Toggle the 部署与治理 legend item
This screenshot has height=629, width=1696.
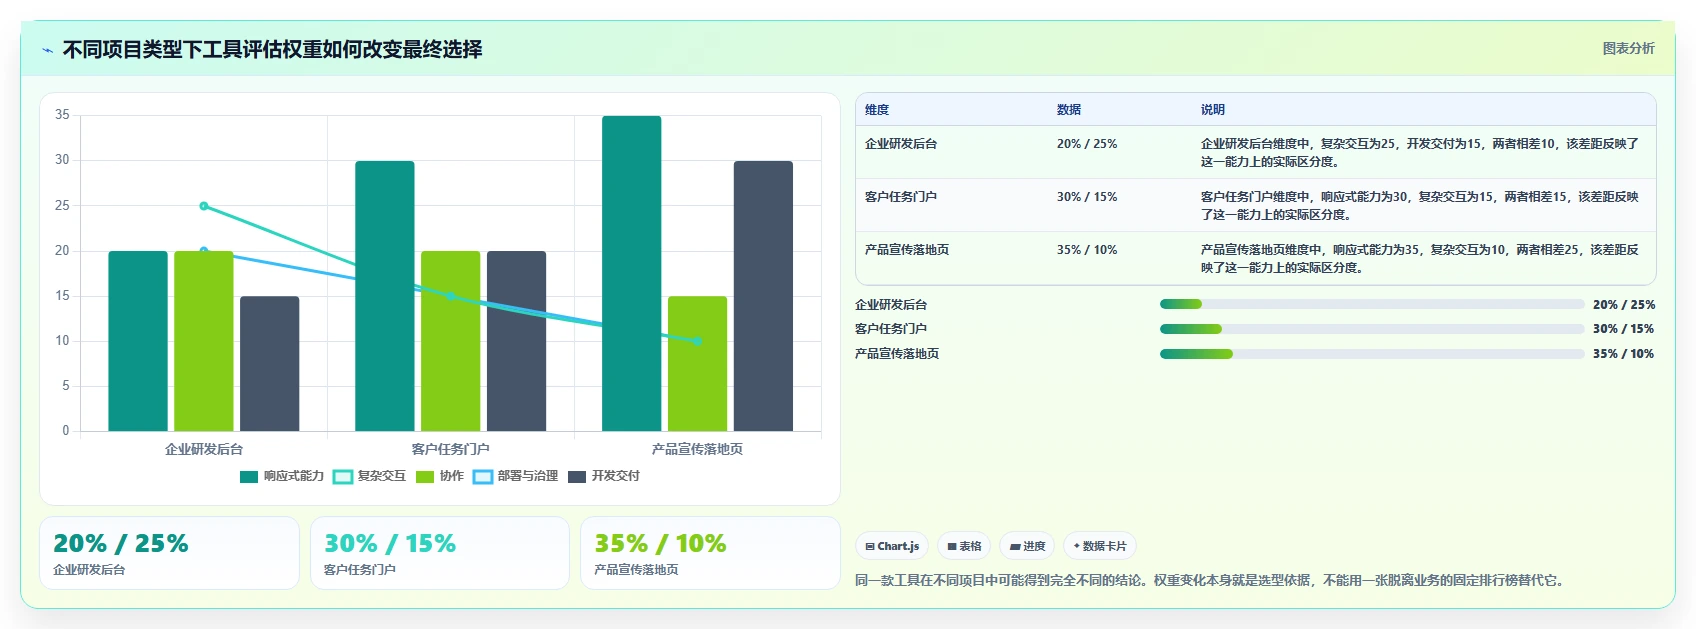(x=516, y=476)
